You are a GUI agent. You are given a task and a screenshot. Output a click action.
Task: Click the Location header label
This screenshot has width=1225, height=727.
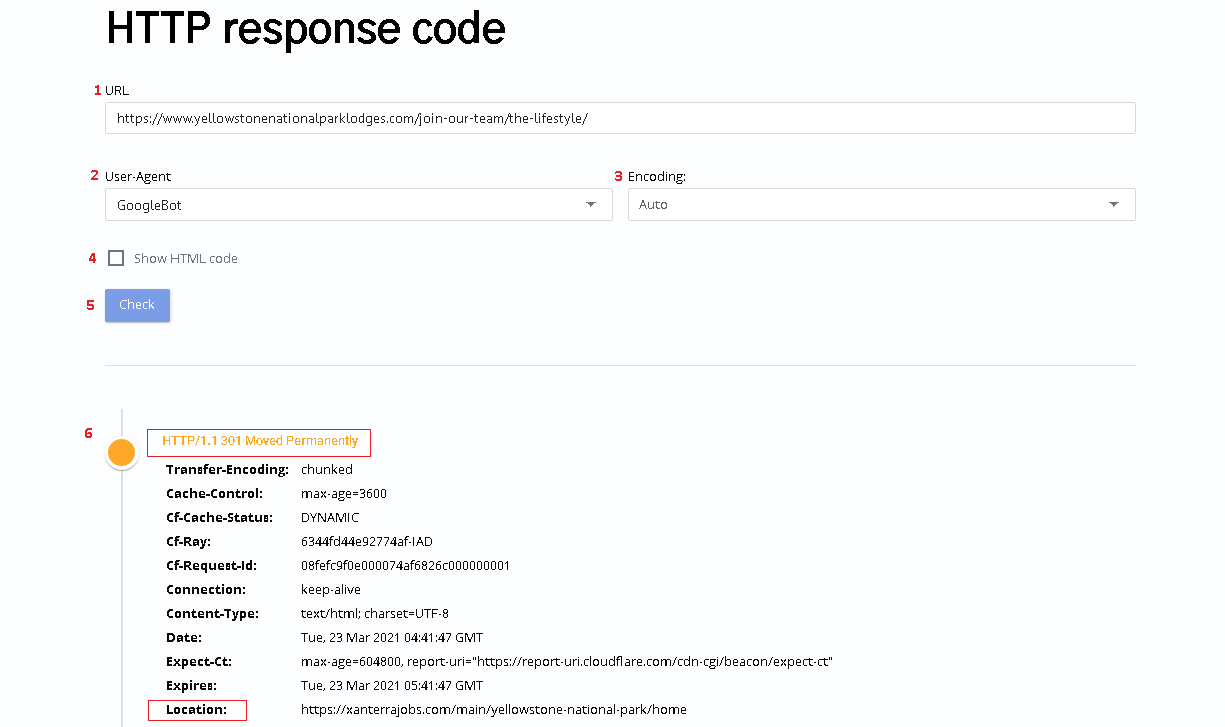pyautogui.click(x=196, y=710)
